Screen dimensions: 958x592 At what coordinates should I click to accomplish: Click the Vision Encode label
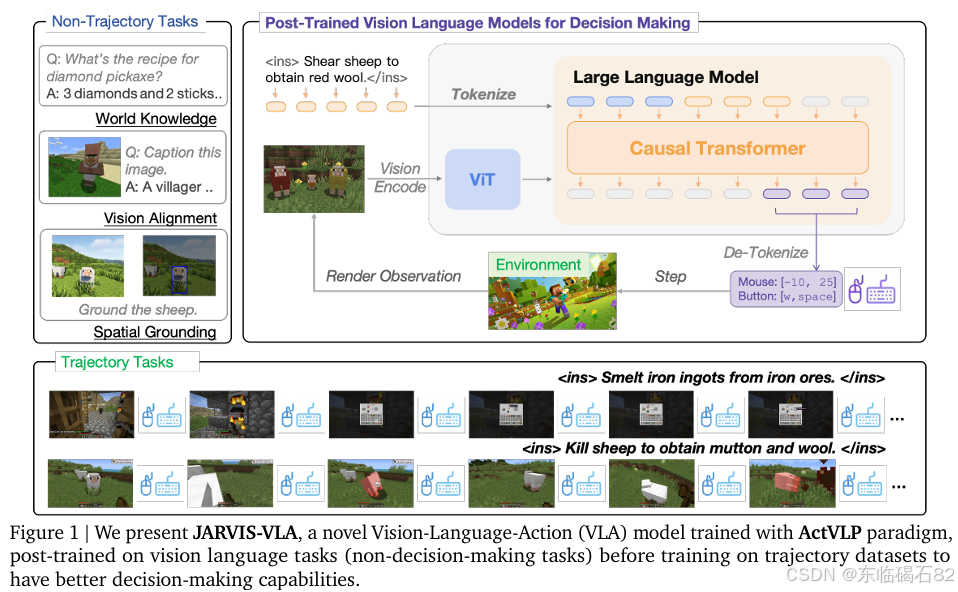point(400,177)
